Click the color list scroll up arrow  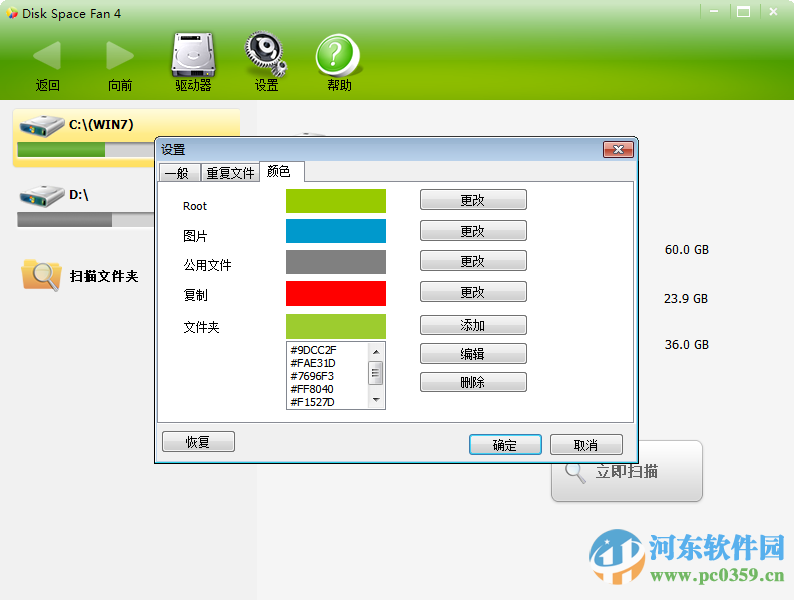point(376,351)
